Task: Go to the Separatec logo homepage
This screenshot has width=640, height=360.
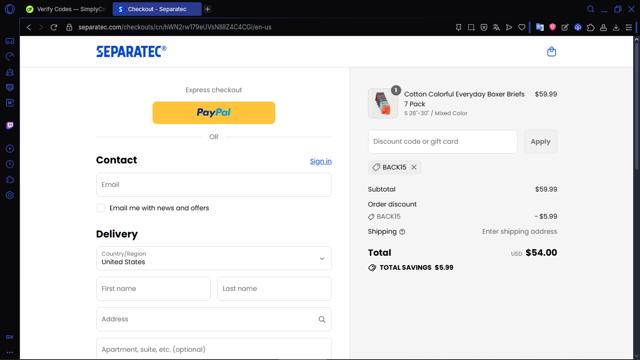Action: (x=131, y=51)
